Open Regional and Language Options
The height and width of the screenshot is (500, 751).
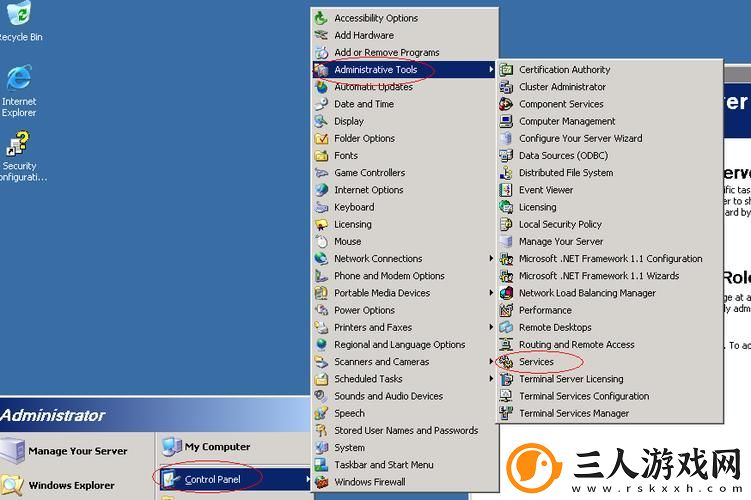405,345
